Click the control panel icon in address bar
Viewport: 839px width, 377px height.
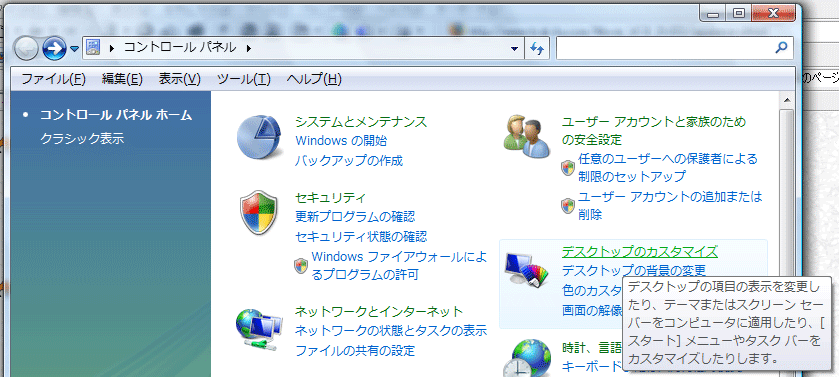(93, 48)
